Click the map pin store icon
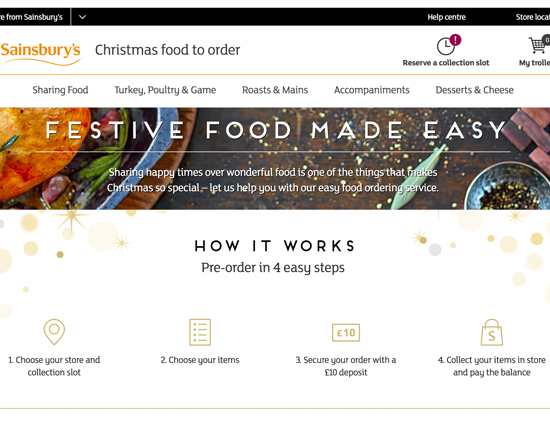 coord(54,332)
